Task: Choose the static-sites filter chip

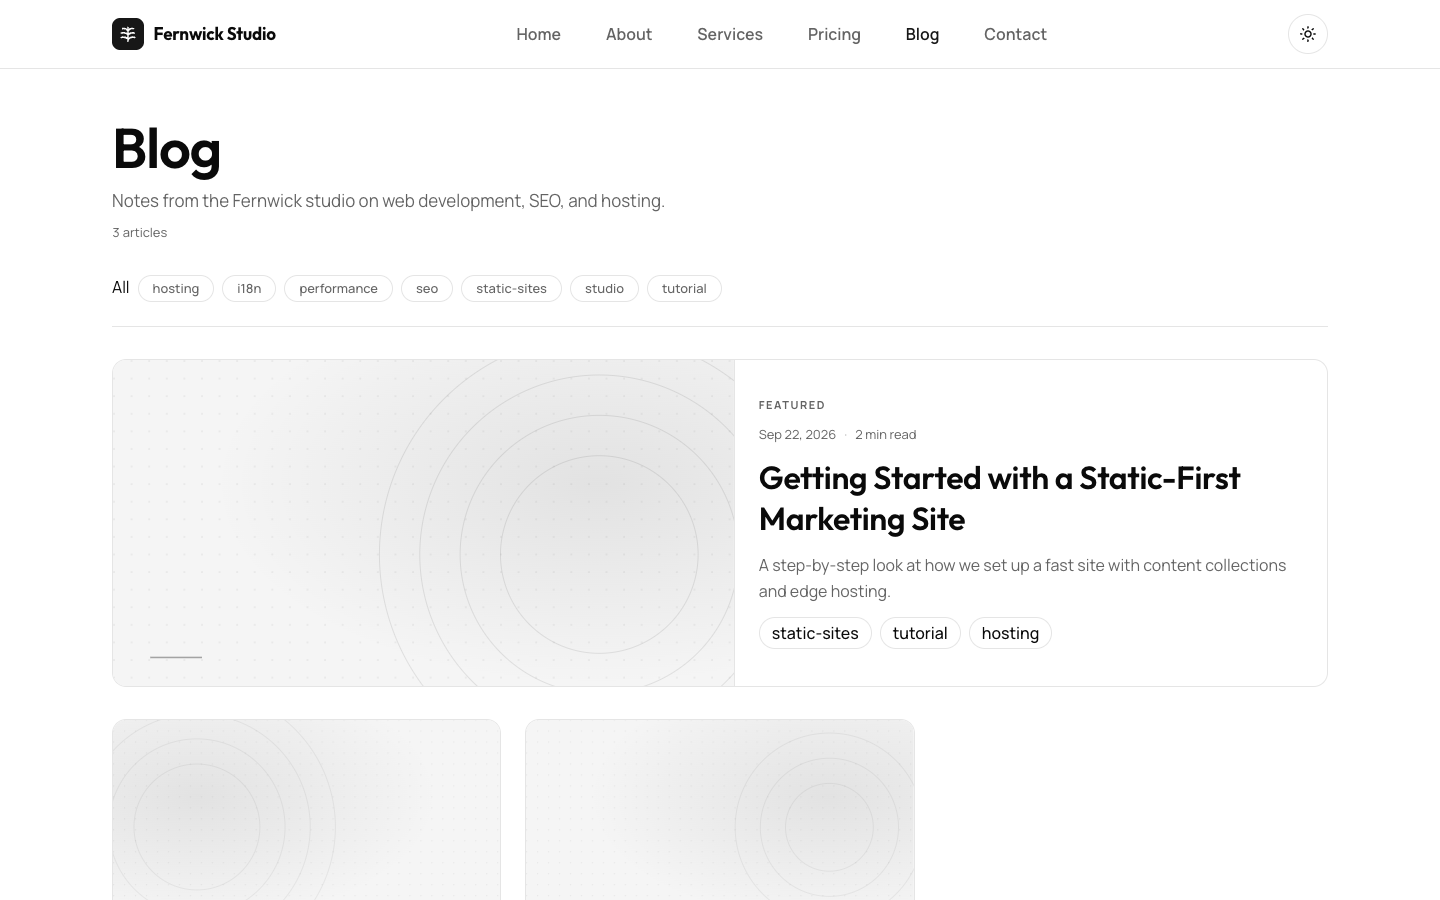Action: click(511, 288)
